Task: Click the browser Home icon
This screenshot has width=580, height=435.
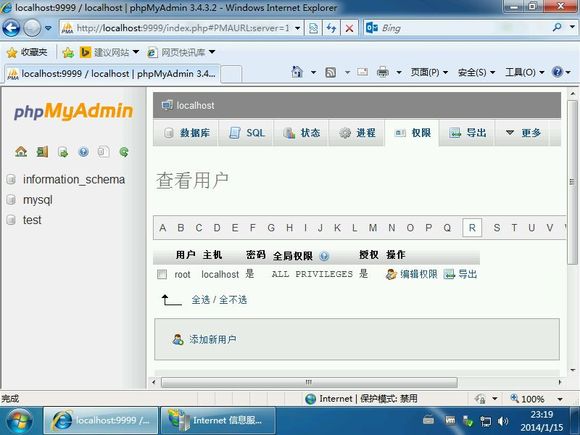Action: (297, 72)
